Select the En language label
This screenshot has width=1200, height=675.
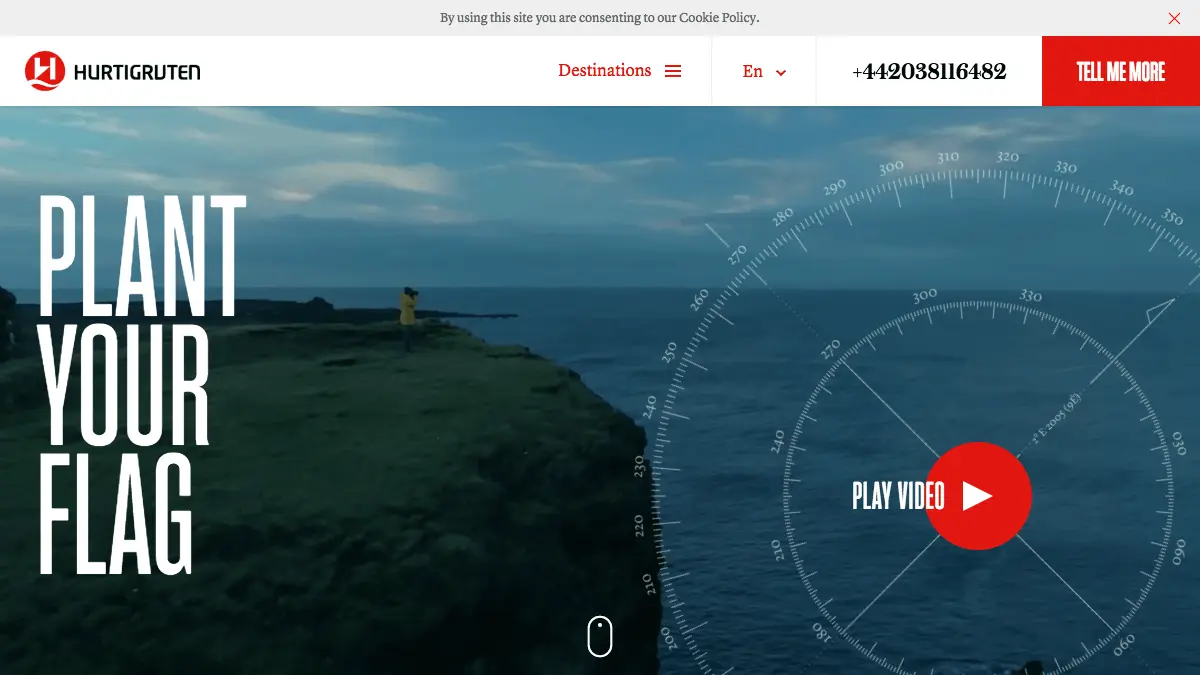point(753,71)
